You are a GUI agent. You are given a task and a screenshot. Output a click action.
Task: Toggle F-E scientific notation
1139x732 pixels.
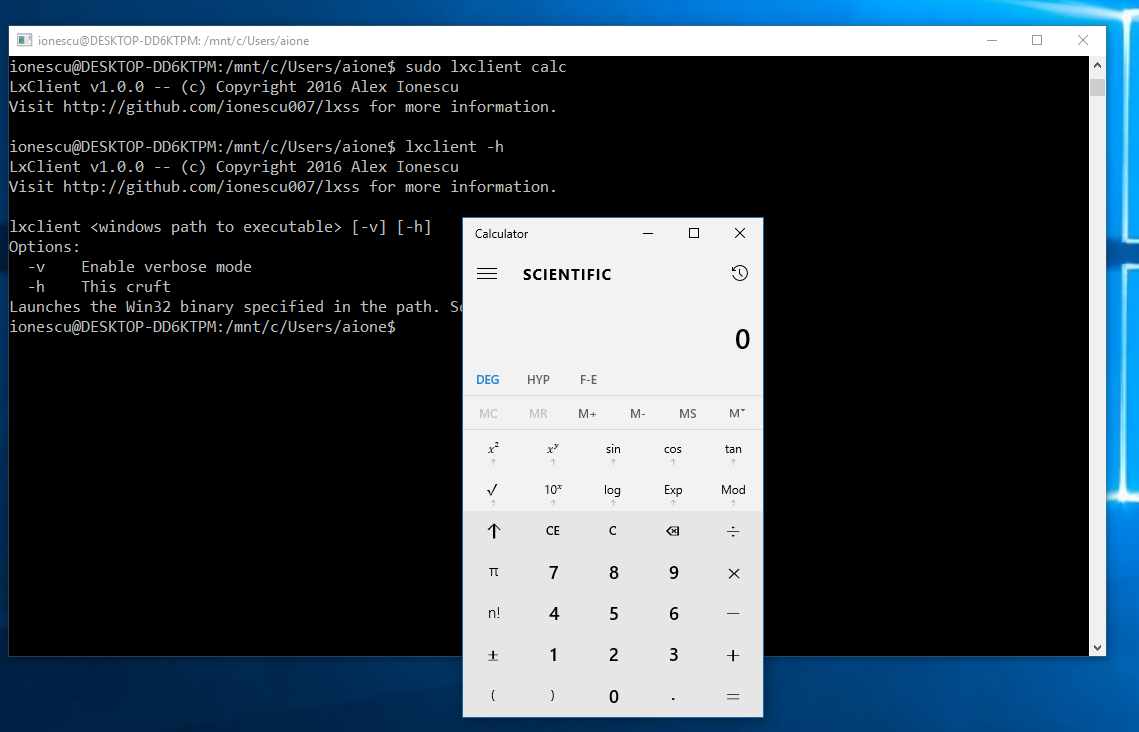tap(588, 380)
